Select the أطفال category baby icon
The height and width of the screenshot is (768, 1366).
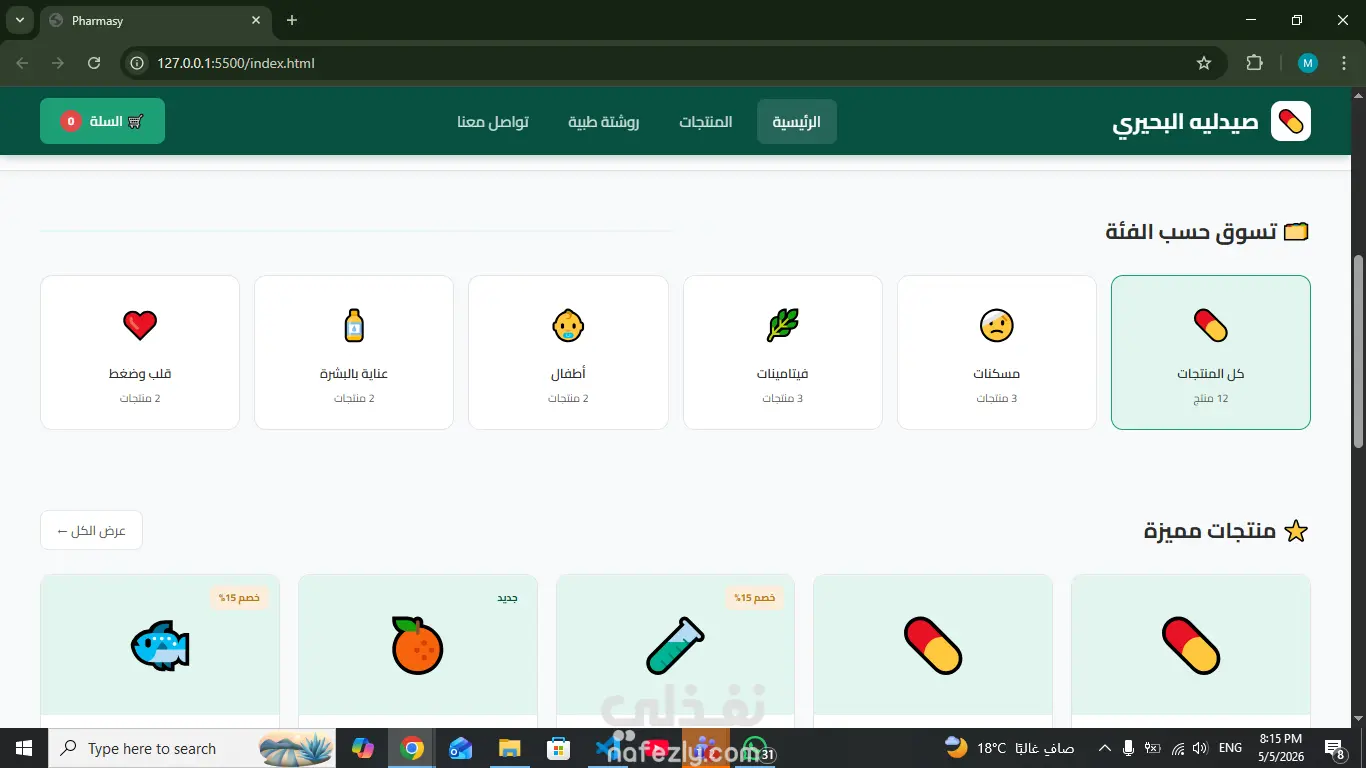coord(568,325)
